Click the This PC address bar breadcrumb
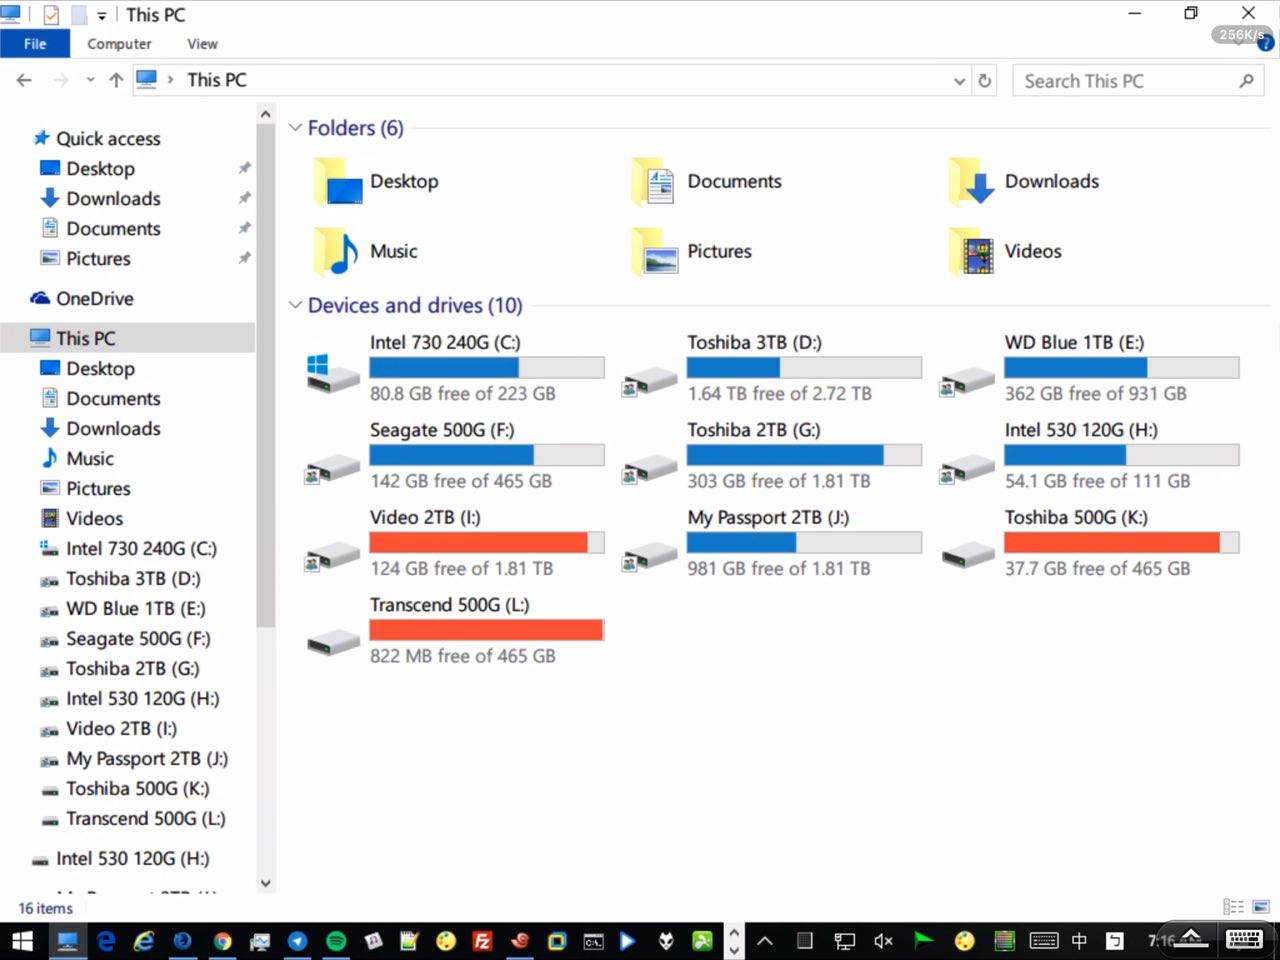 pyautogui.click(x=216, y=80)
